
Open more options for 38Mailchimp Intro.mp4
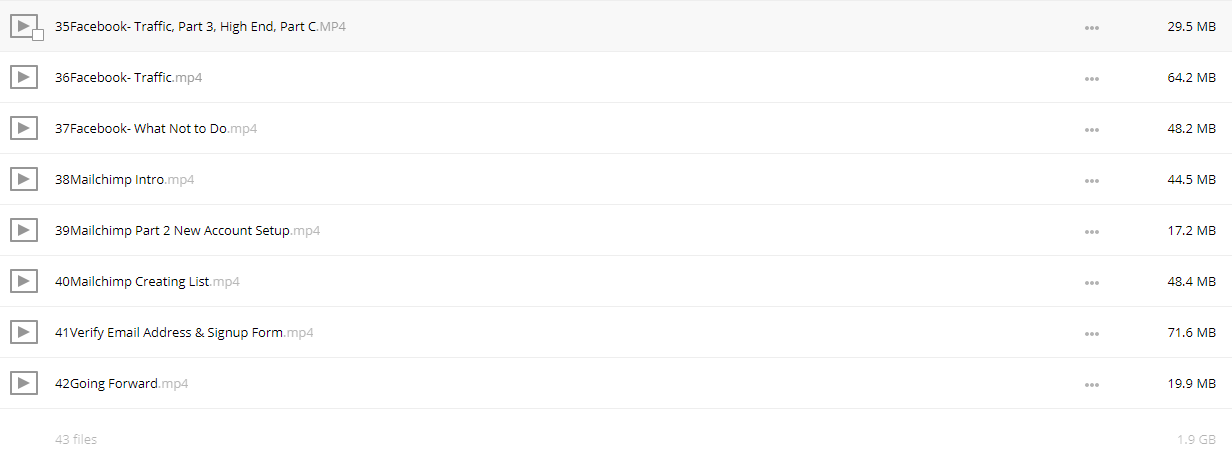point(1092,180)
